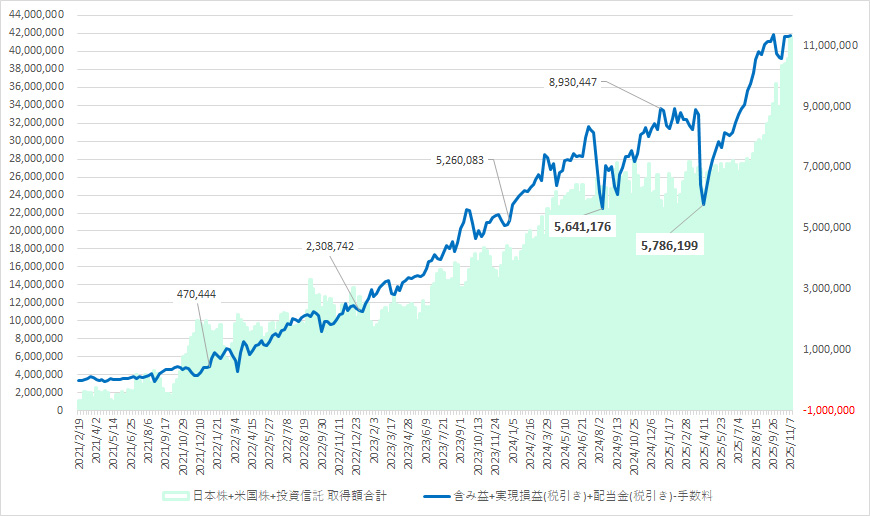Select 11,000,000 on the right axis
The height and width of the screenshot is (516, 870).
pos(826,46)
